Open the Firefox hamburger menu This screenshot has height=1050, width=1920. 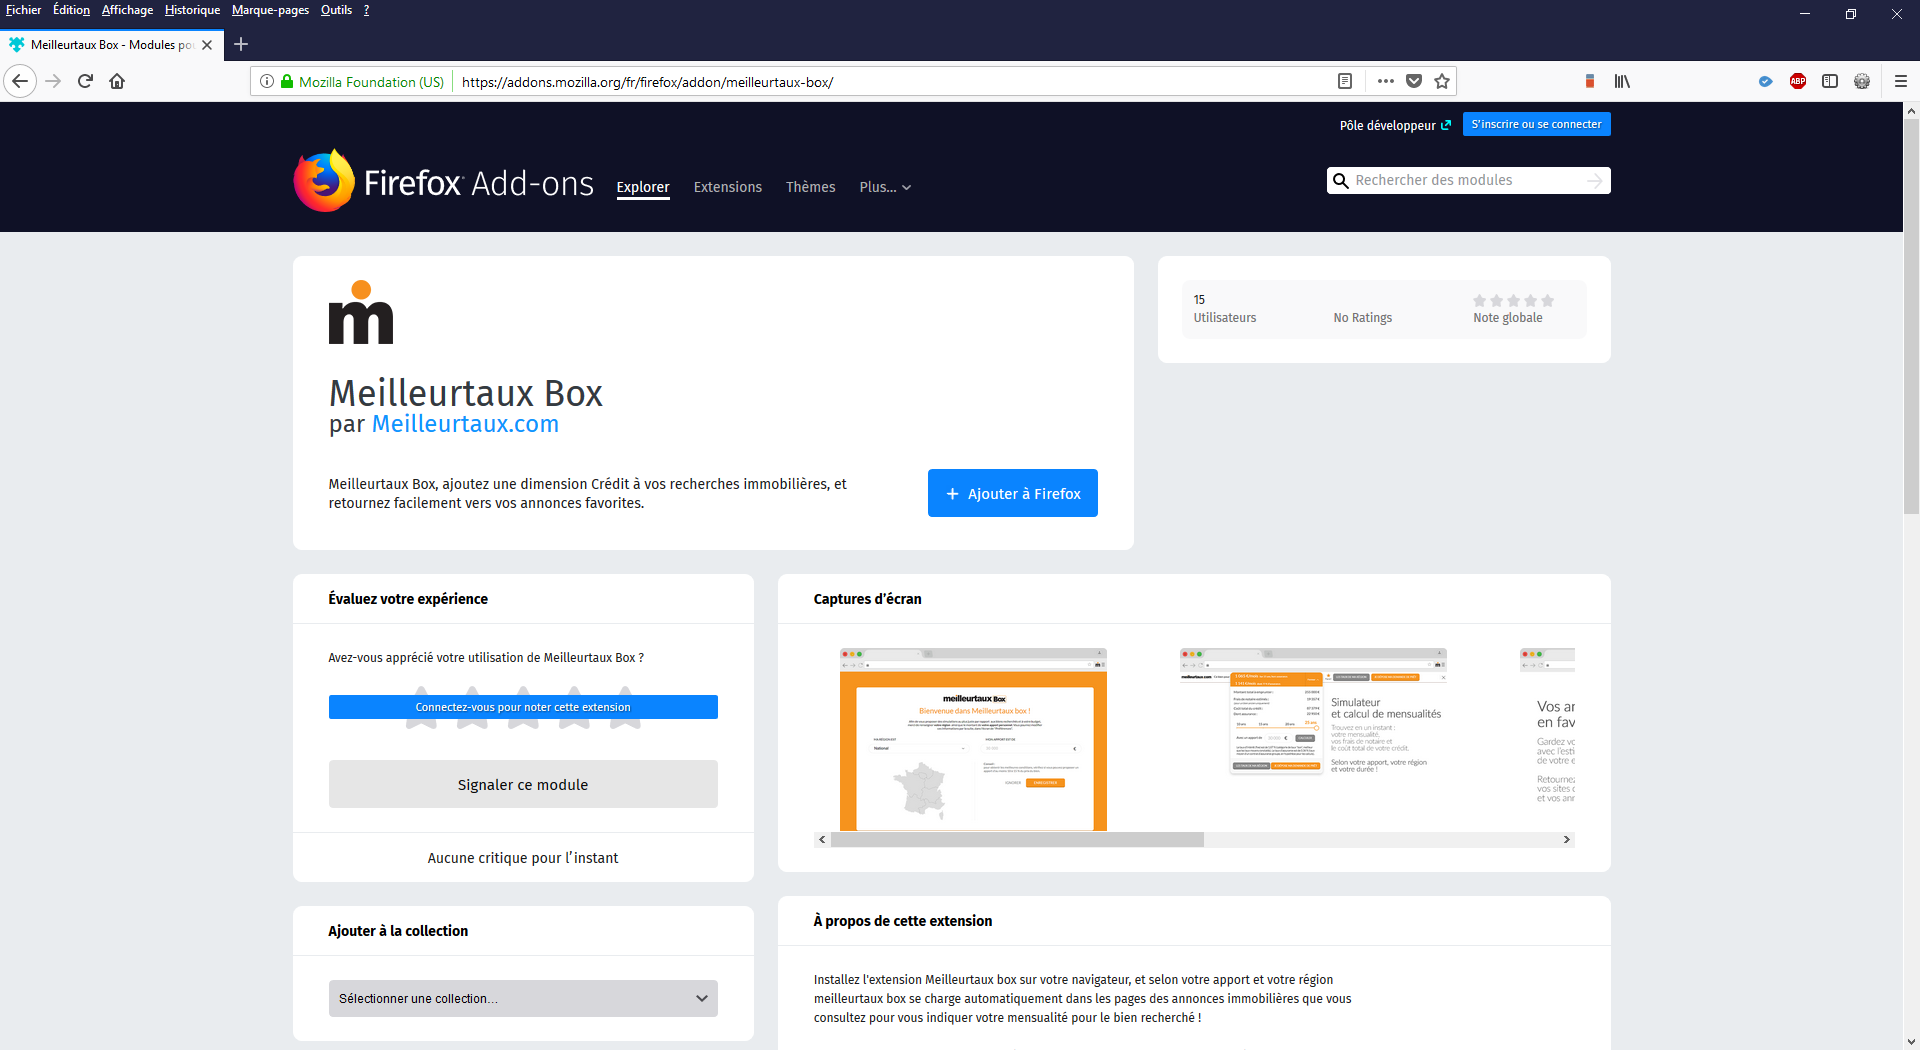tap(1901, 81)
